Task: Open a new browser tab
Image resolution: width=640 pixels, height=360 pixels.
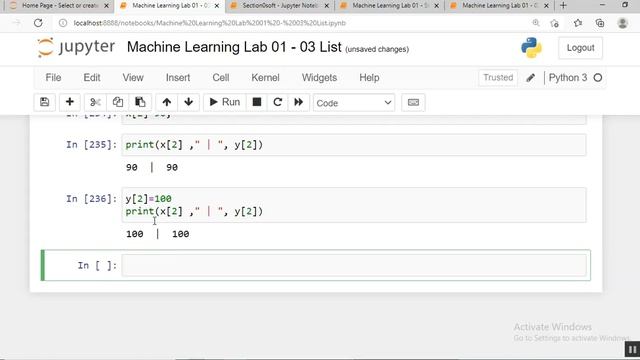Action: pos(563,6)
